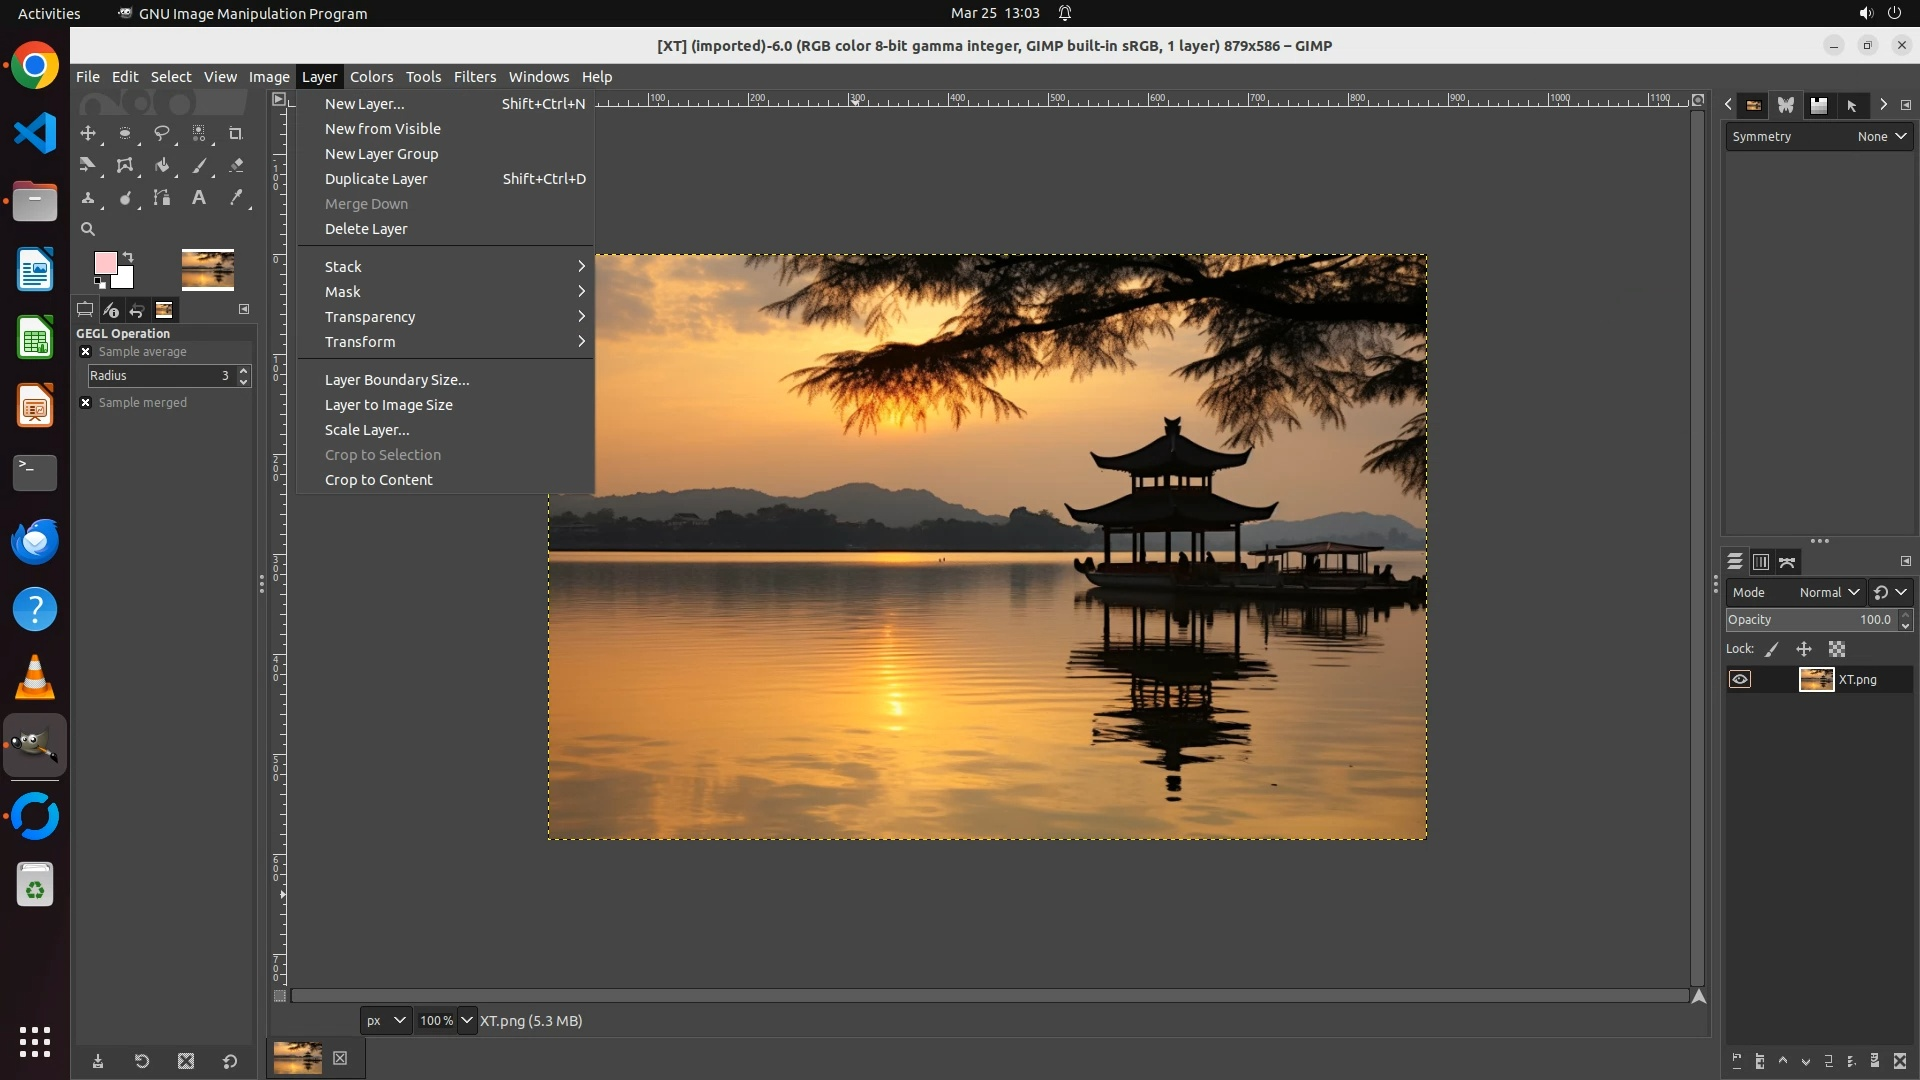Toggle the Sample merged checkbox

(x=86, y=403)
